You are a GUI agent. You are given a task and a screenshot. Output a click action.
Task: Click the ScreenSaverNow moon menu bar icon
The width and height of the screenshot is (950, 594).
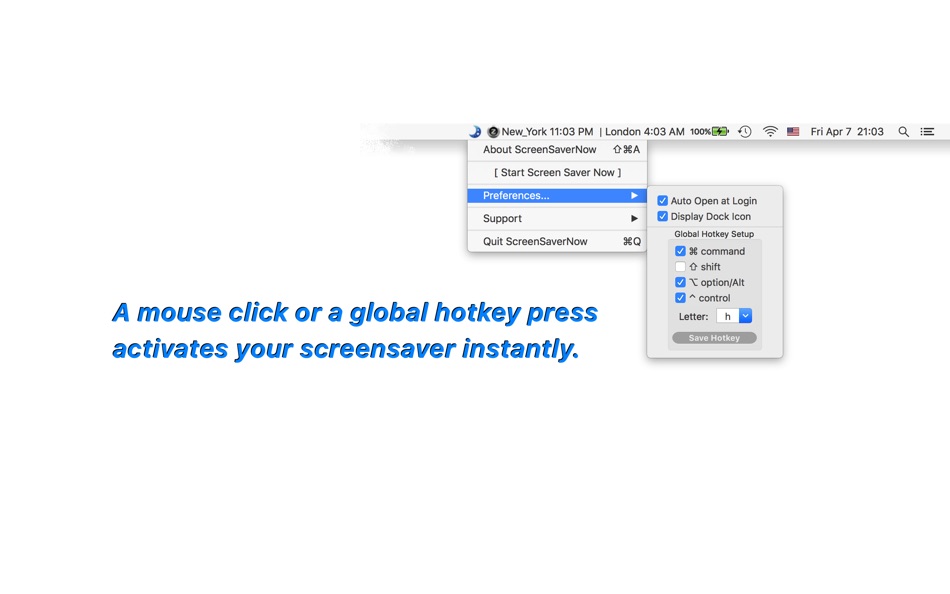point(475,132)
